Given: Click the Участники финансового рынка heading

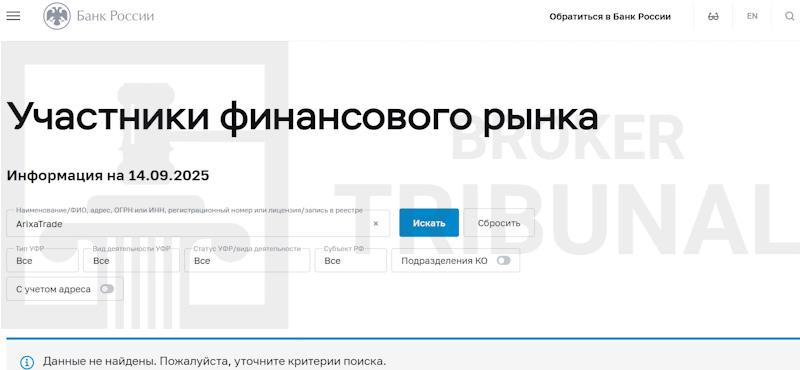Looking at the screenshot, I should pyautogui.click(x=302, y=117).
